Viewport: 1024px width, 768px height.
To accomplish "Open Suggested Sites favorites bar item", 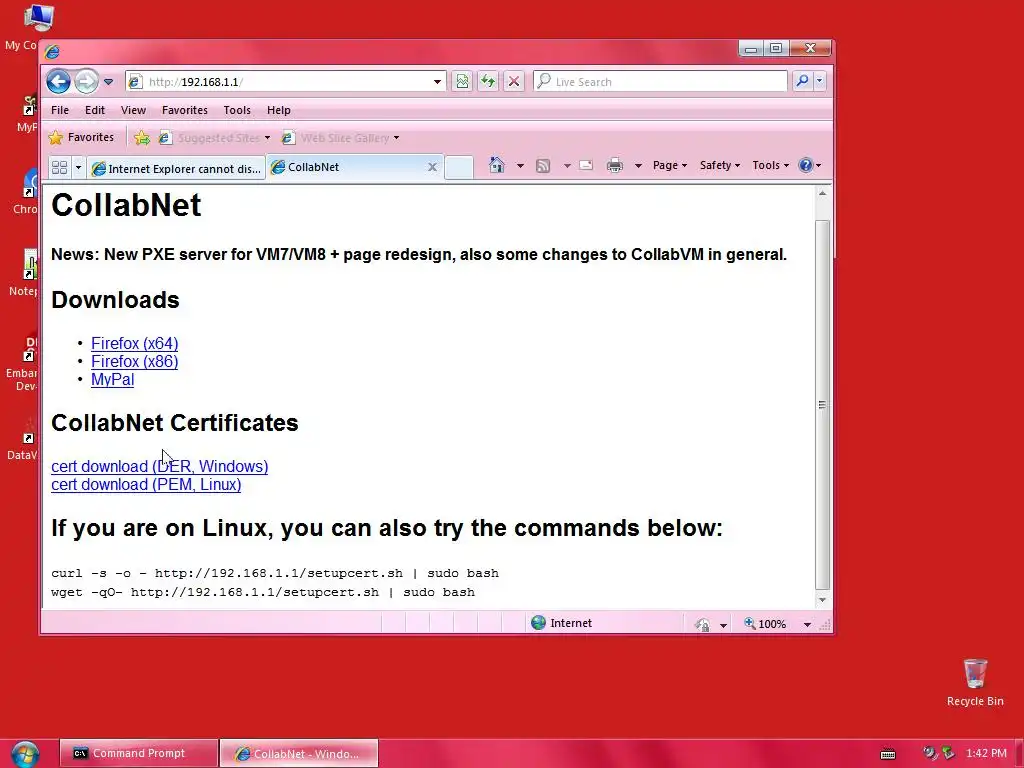I will pos(215,138).
